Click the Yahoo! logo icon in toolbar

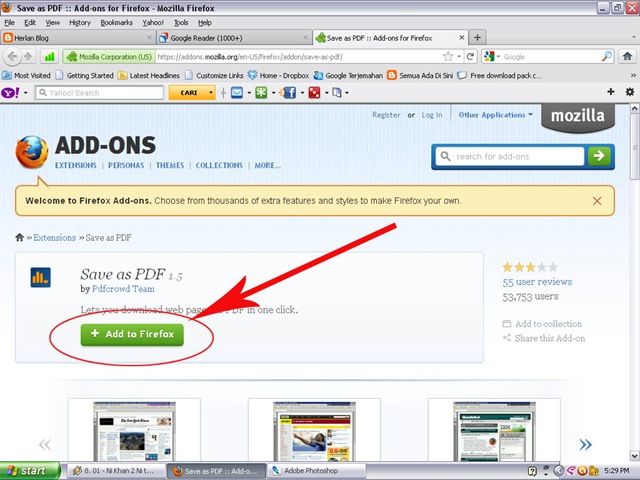[x=11, y=93]
